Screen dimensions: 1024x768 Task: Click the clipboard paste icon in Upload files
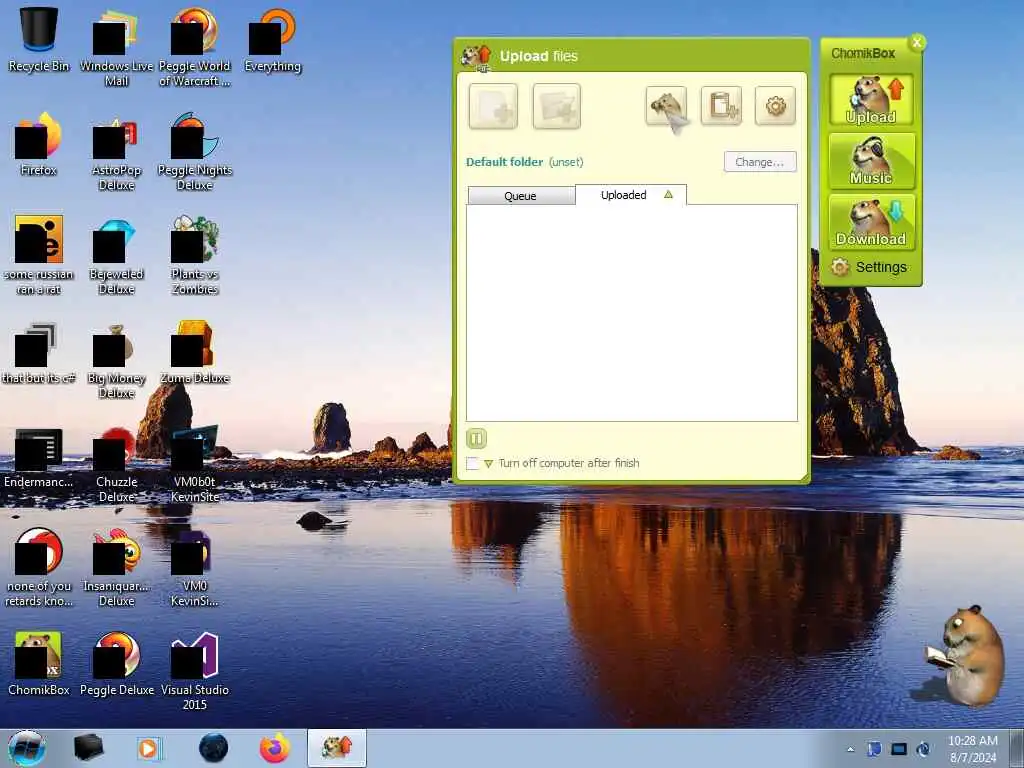click(x=721, y=106)
